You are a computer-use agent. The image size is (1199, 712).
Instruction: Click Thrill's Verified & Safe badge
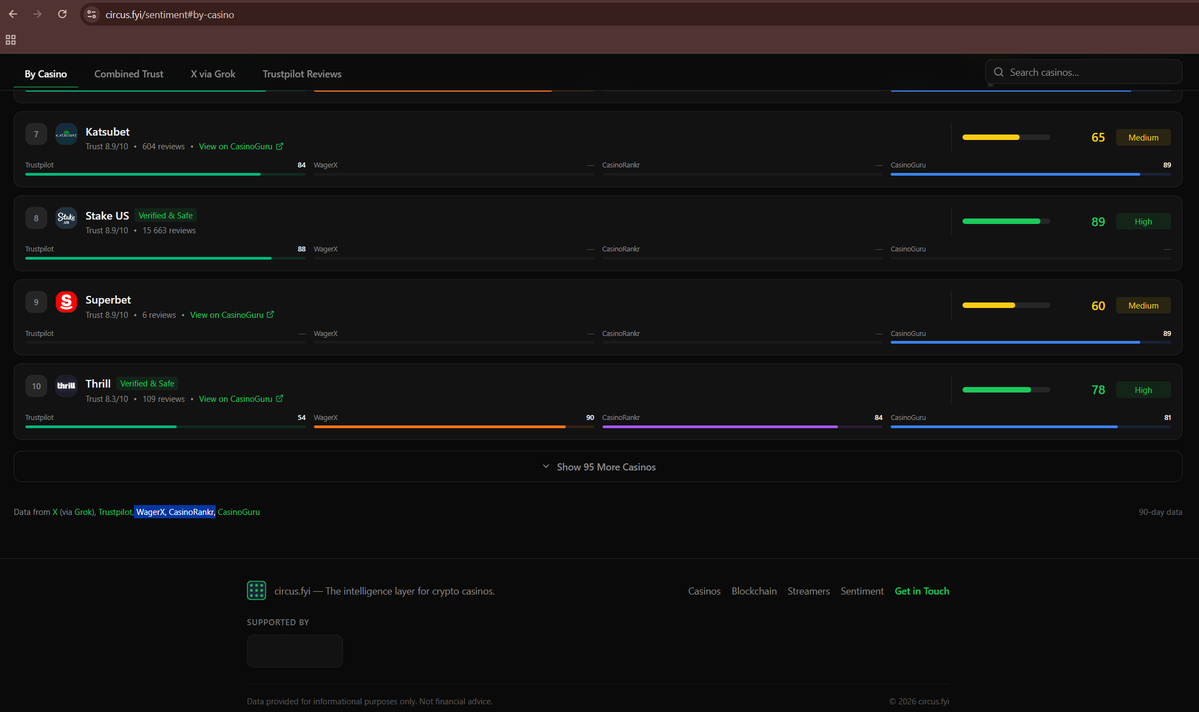tap(147, 384)
